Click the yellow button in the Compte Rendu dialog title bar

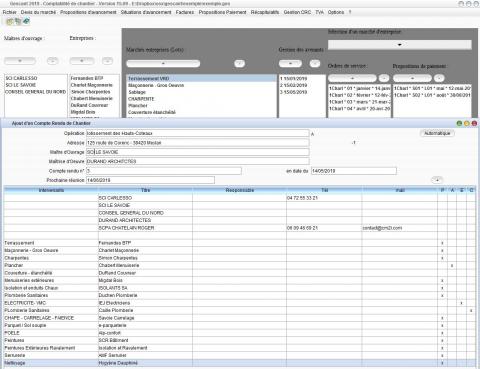point(467,123)
